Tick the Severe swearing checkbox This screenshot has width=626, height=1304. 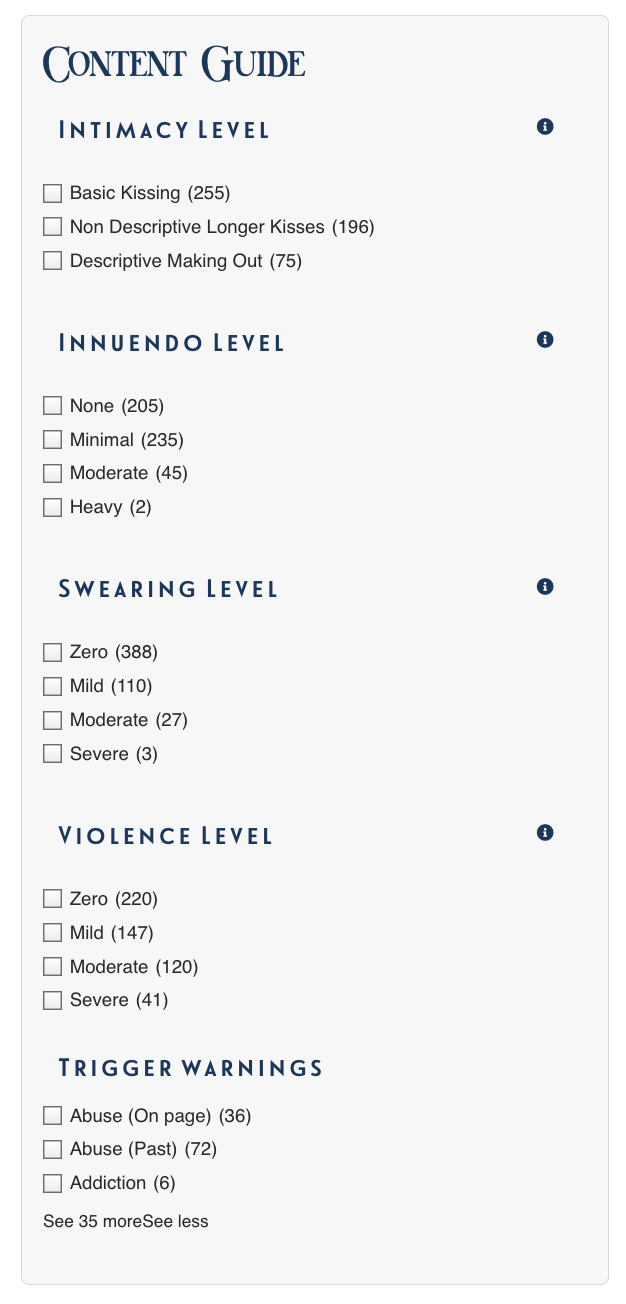[53, 754]
